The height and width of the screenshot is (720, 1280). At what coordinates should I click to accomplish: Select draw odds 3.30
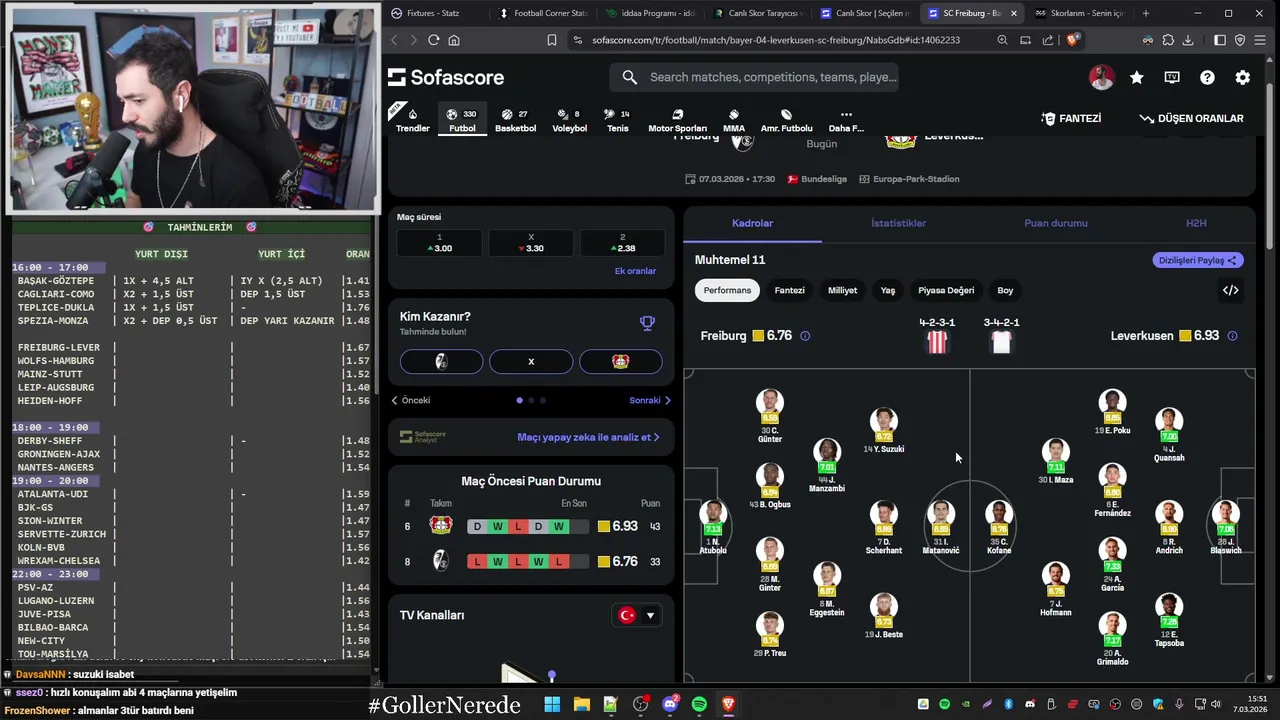click(531, 243)
